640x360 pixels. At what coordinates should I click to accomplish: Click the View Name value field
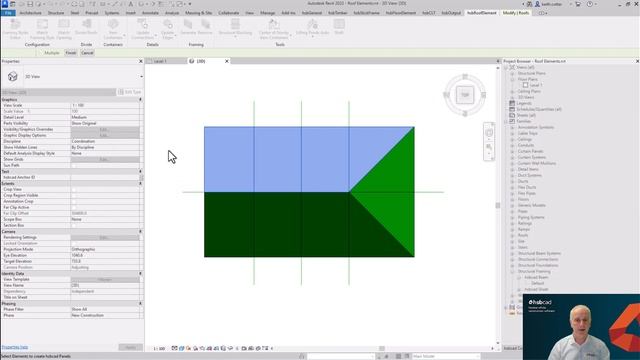[105, 285]
